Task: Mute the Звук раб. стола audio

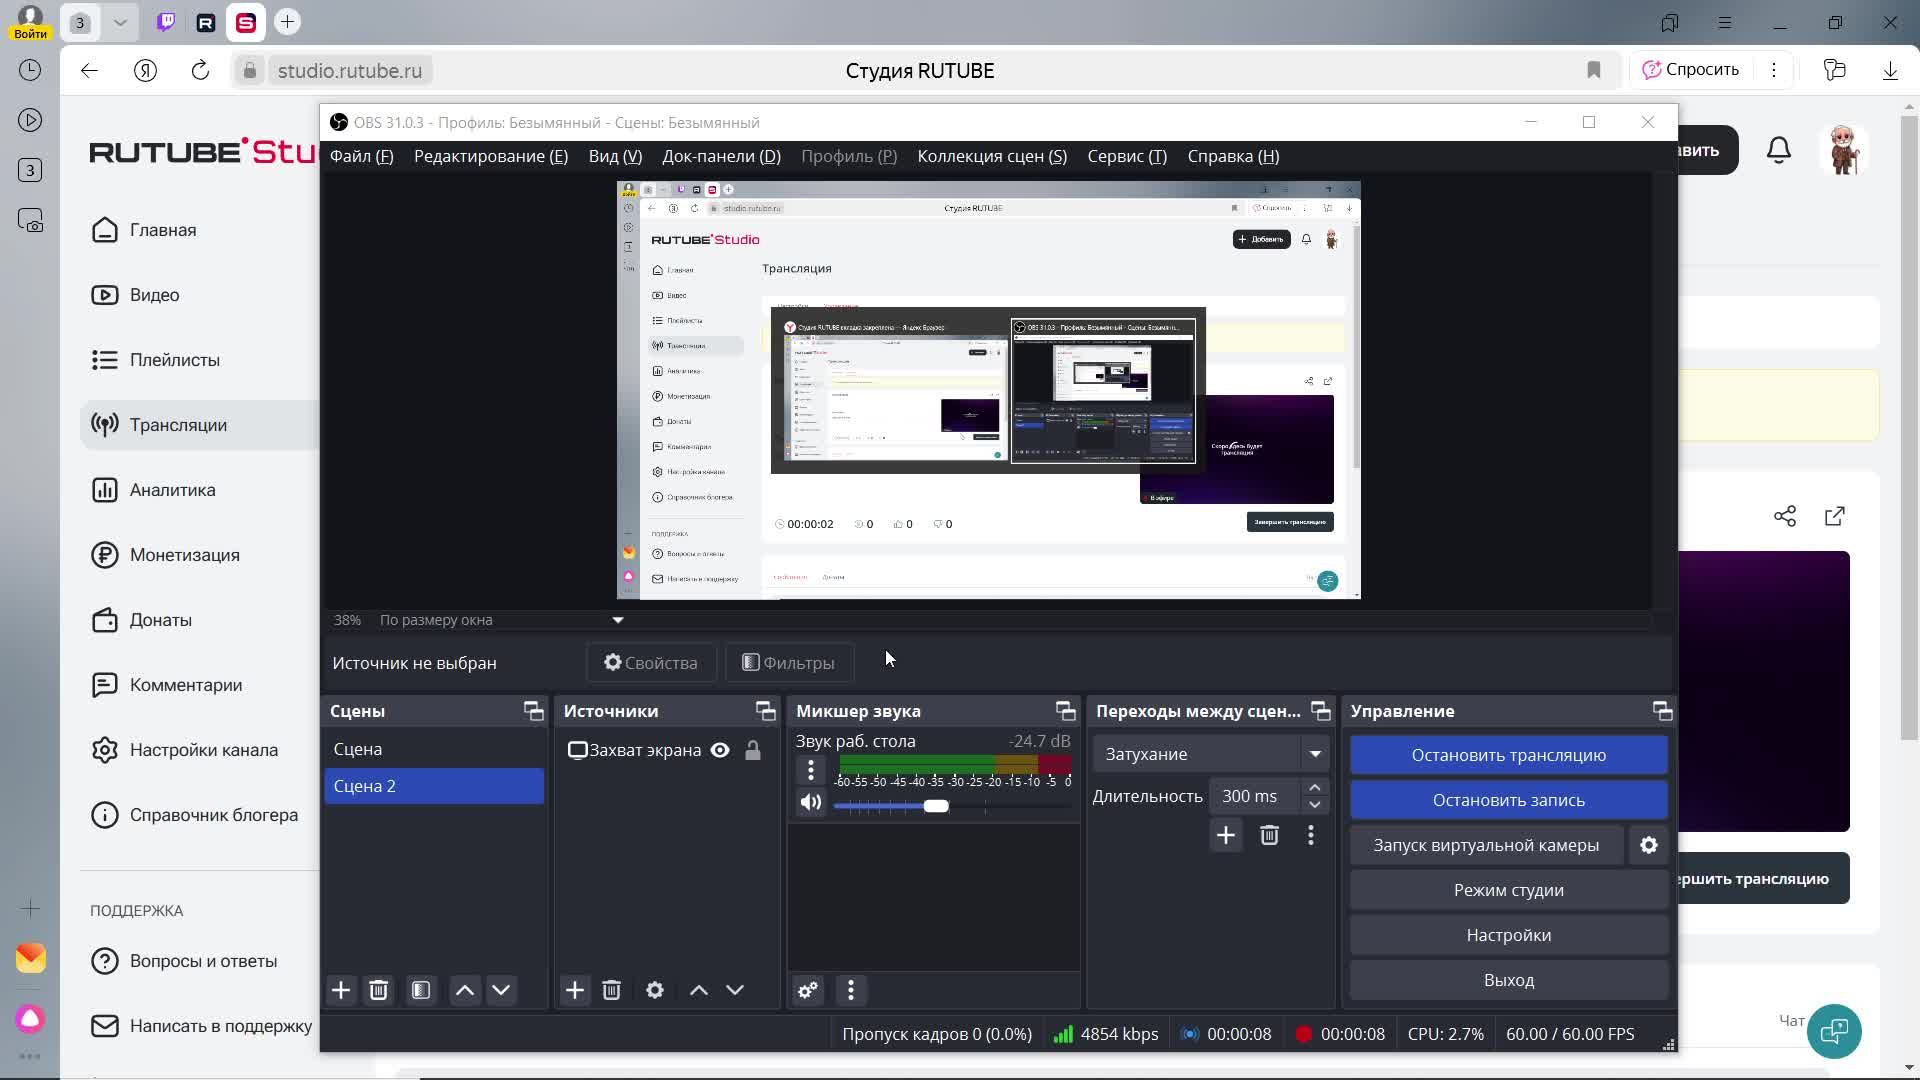Action: (811, 802)
